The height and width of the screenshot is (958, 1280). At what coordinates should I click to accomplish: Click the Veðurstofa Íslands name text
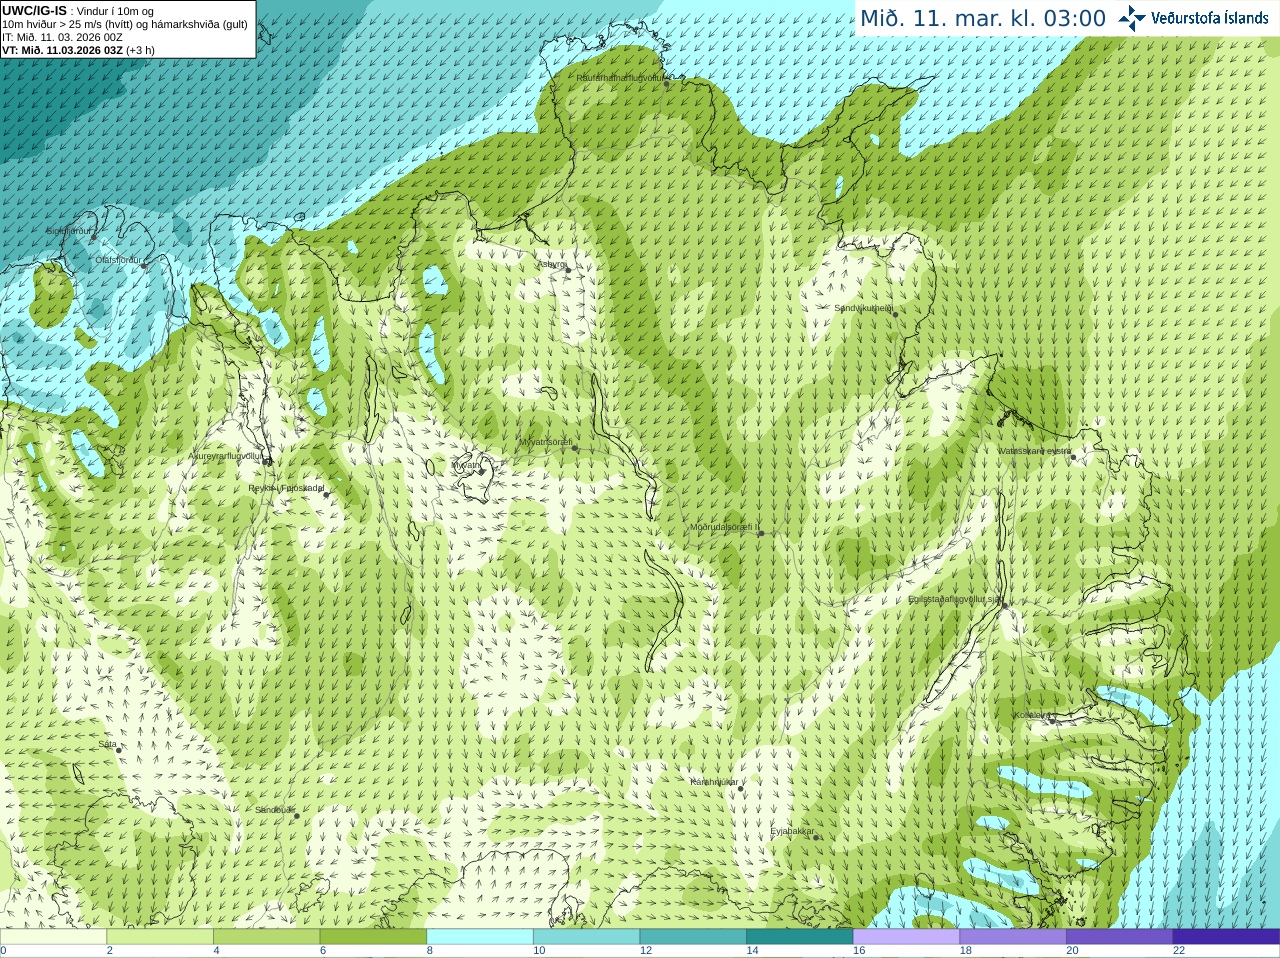[x=1210, y=18]
